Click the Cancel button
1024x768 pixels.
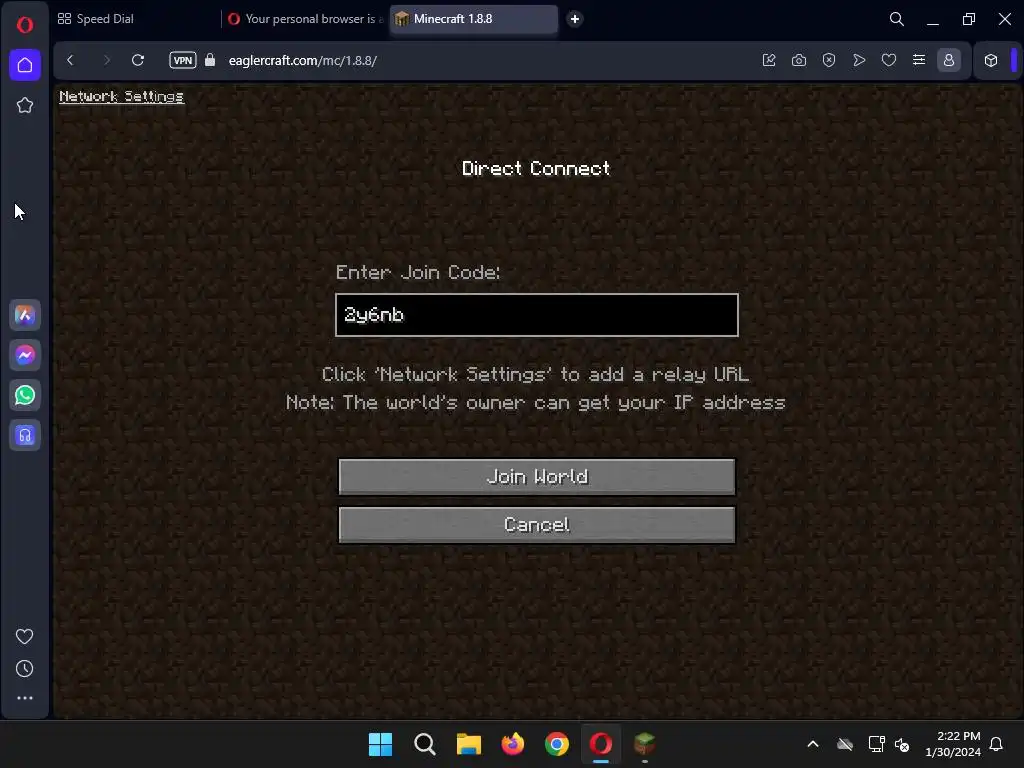(x=537, y=525)
